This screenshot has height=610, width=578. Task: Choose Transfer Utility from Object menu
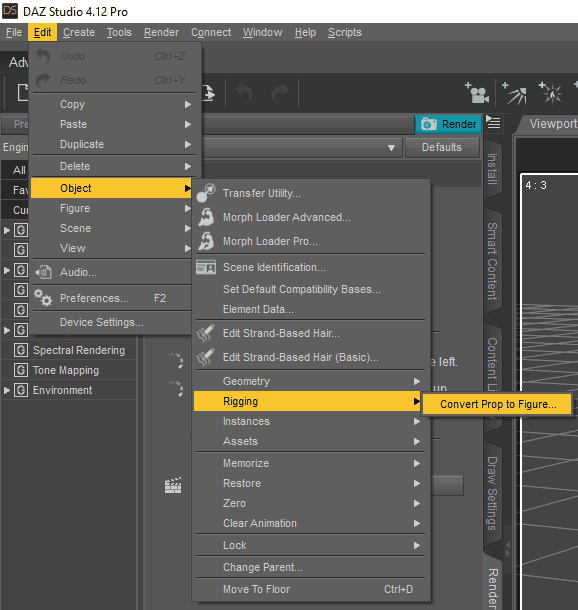point(310,193)
